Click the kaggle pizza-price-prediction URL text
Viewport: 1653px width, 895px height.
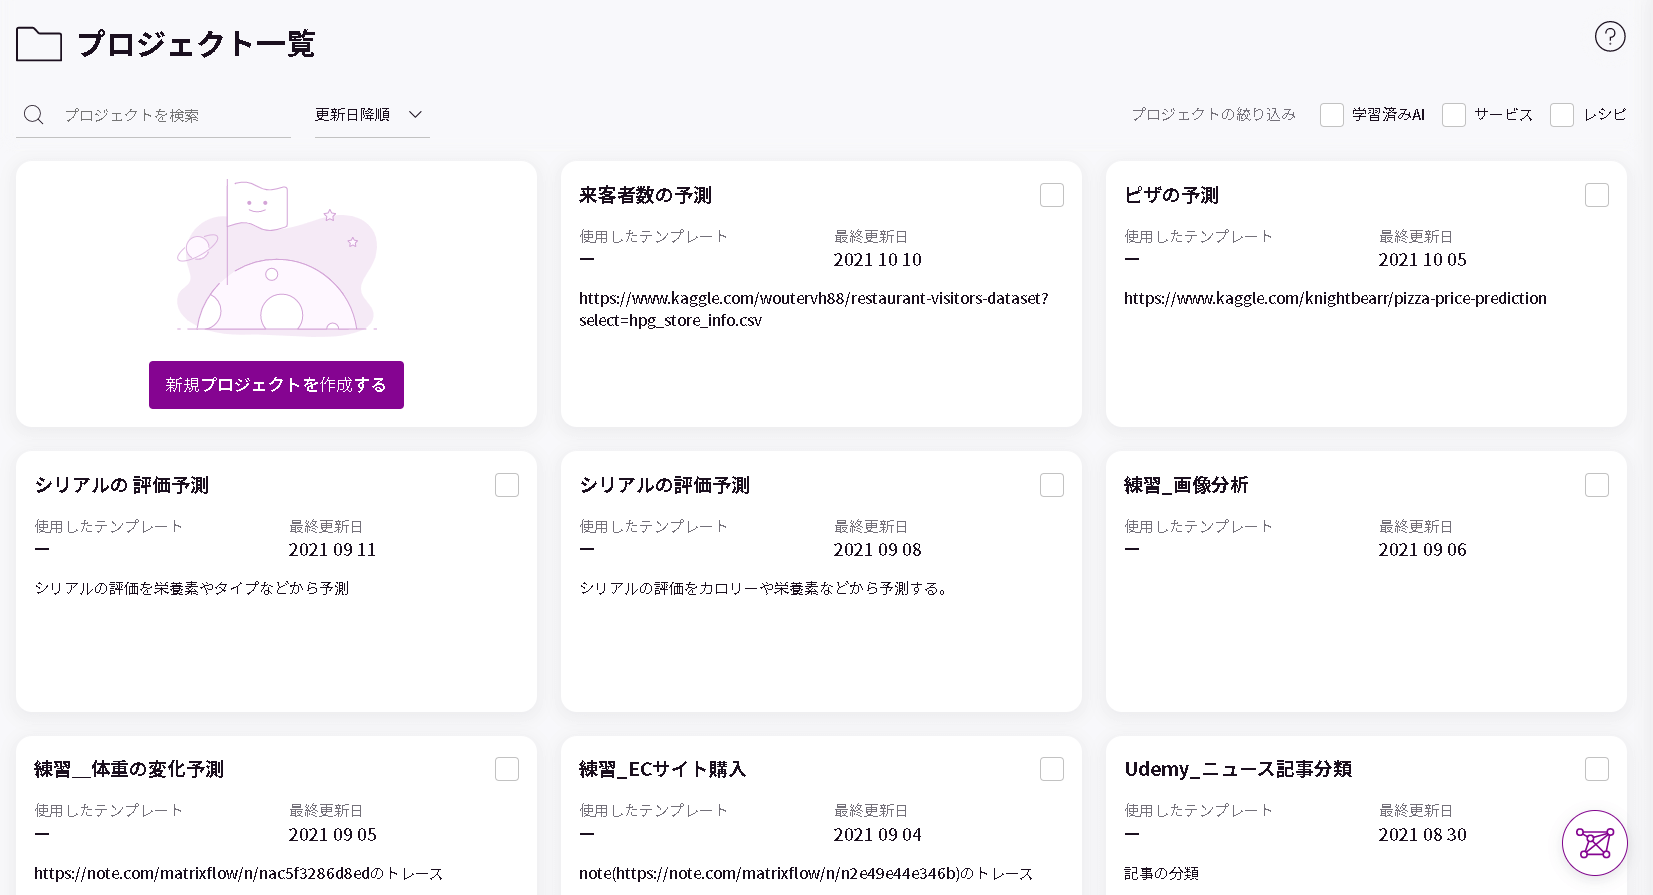(x=1335, y=298)
